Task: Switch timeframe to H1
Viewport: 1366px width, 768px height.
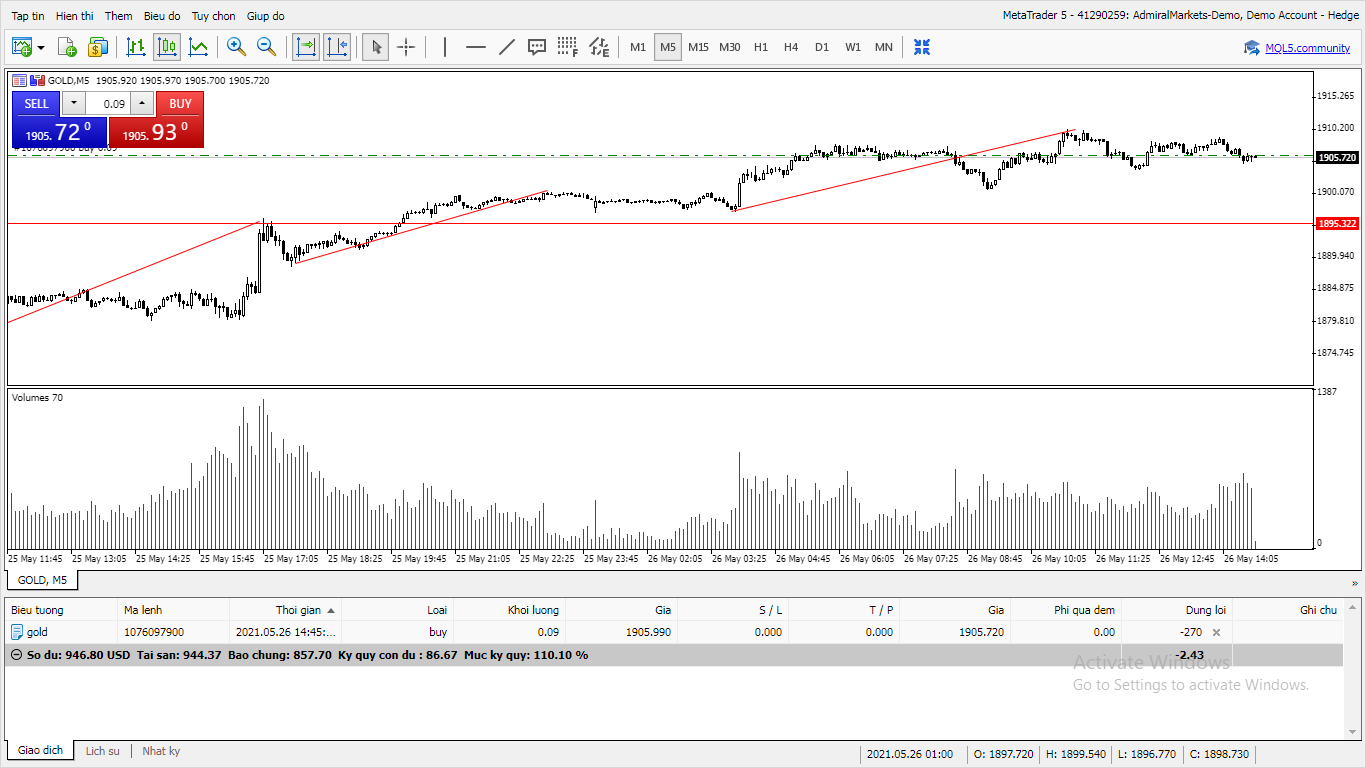Action: [x=761, y=47]
